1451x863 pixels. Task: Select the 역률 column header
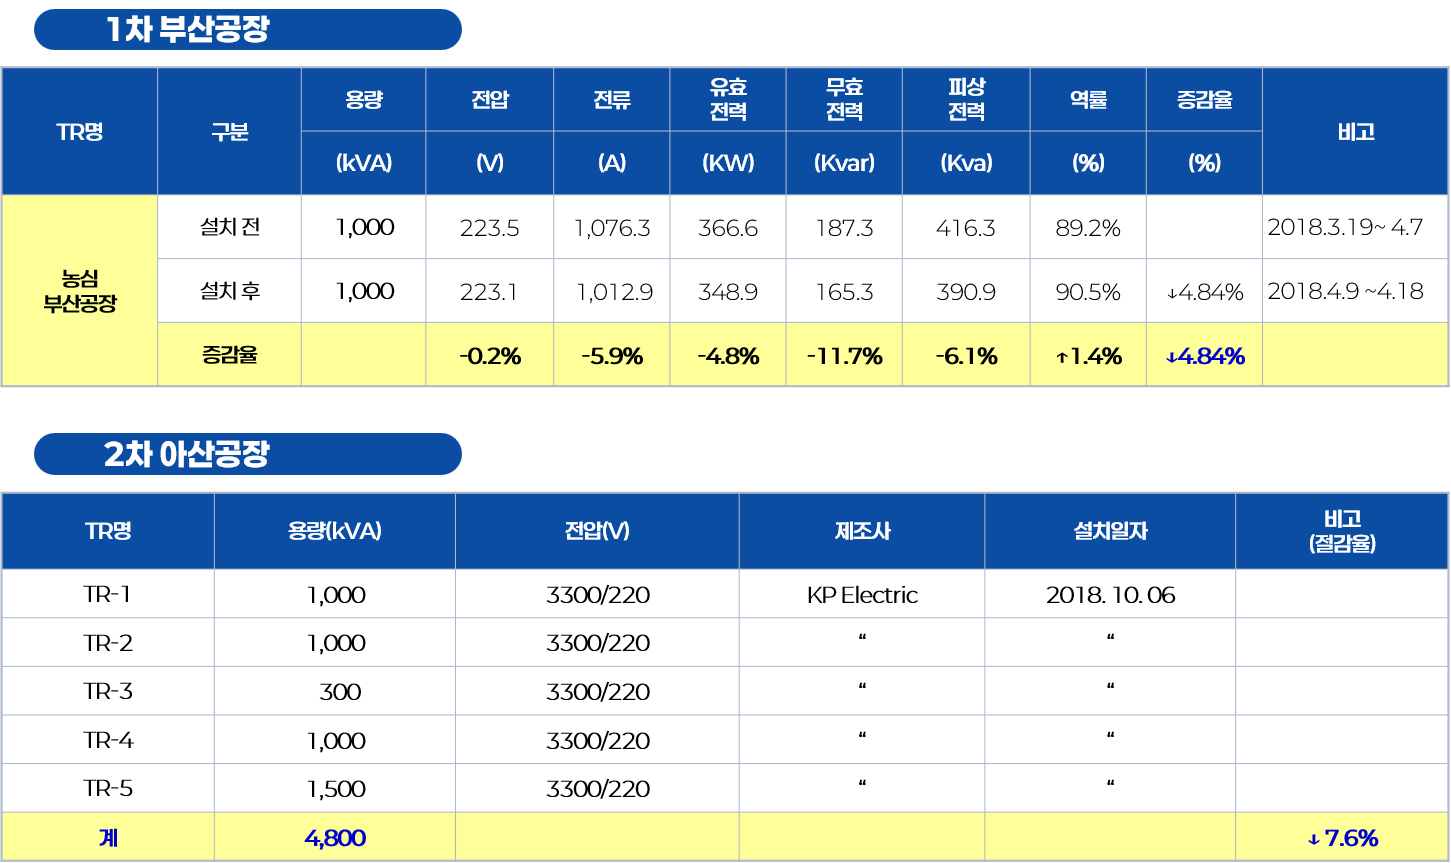1088,100
